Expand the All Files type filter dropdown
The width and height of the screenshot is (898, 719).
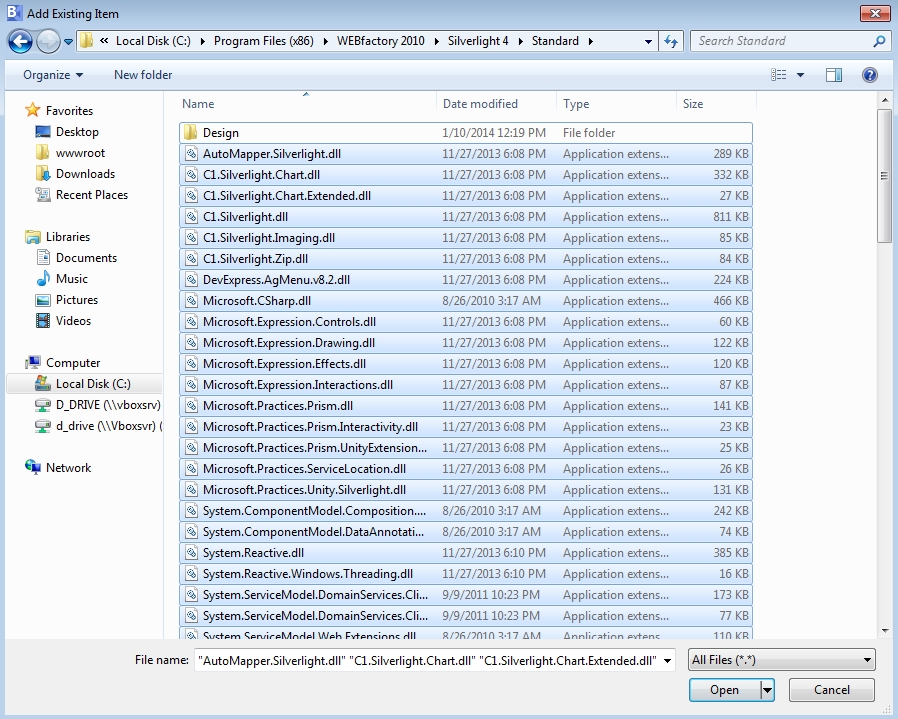782,660
